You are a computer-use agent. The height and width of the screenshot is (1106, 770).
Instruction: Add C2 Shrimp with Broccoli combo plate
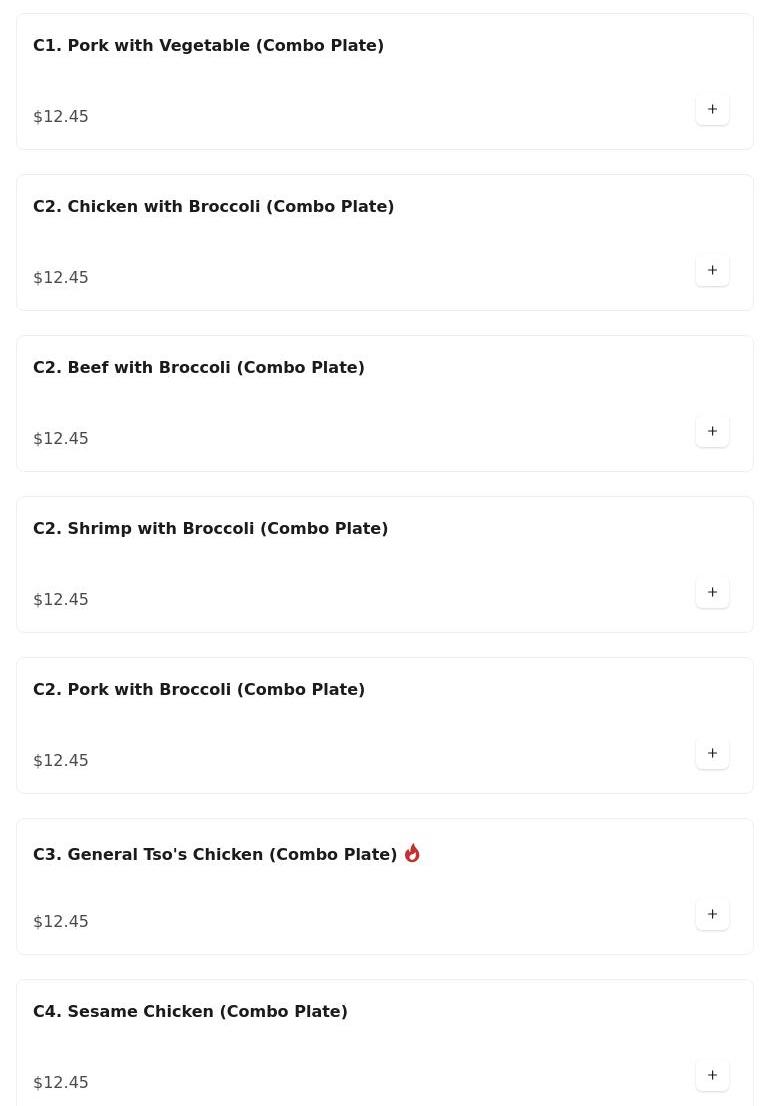pyautogui.click(x=712, y=592)
